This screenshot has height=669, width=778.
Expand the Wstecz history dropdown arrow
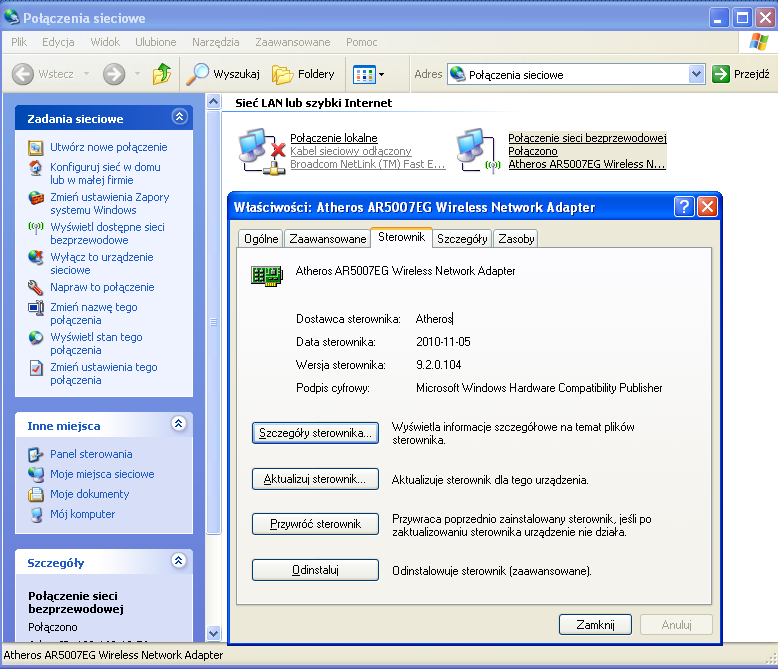click(x=86, y=74)
